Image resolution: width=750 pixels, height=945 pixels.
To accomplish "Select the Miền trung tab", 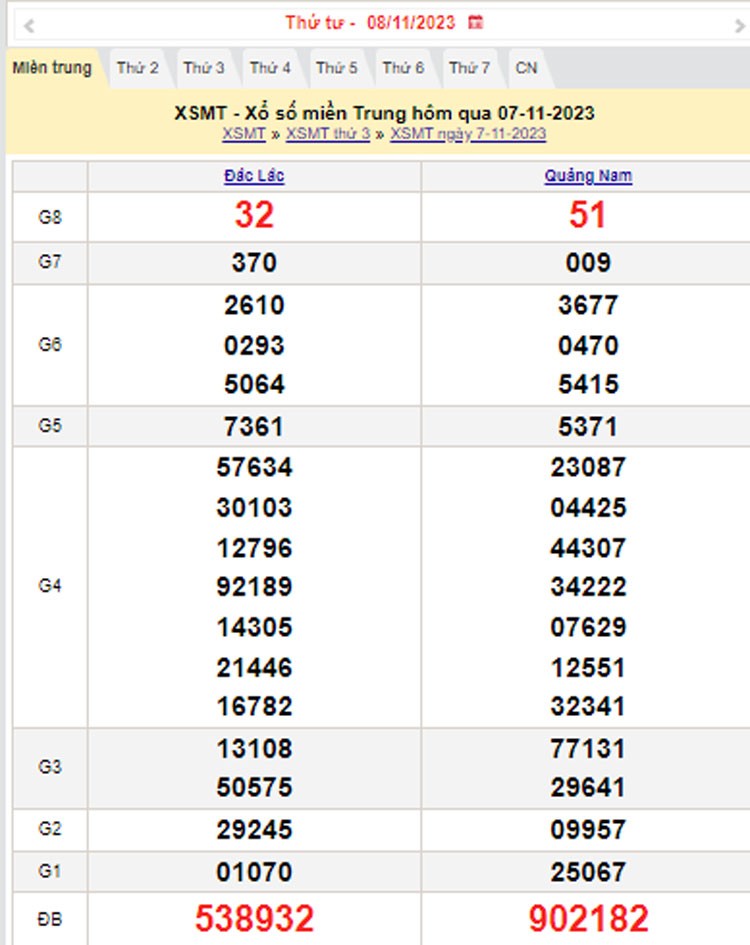I will tap(52, 68).
